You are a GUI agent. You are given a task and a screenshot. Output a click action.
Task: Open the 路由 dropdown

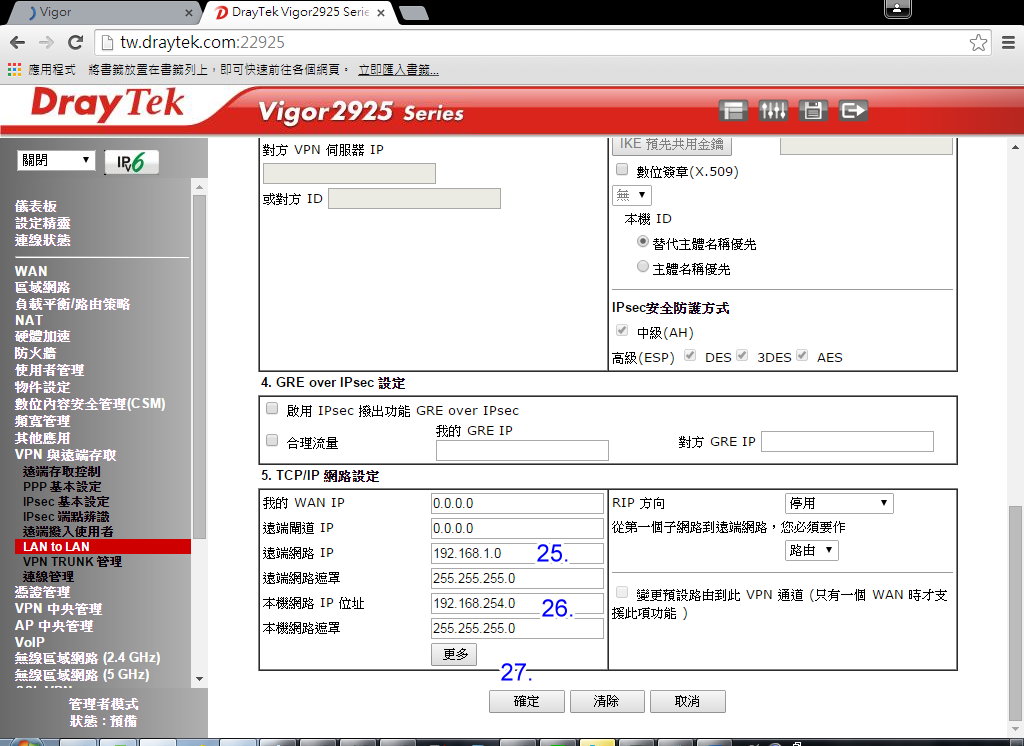click(811, 550)
